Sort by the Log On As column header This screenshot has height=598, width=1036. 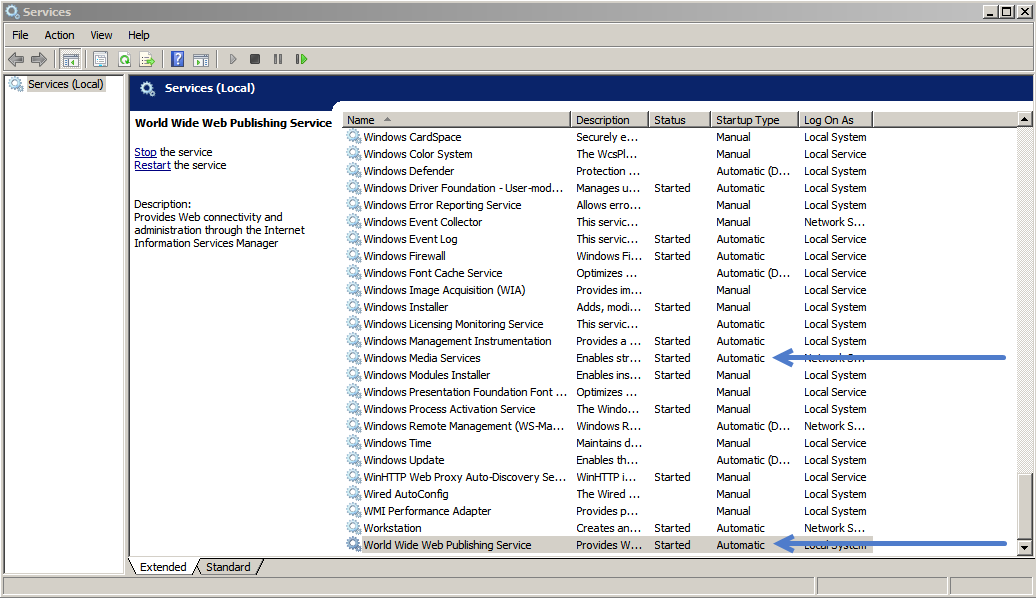[x=836, y=120]
